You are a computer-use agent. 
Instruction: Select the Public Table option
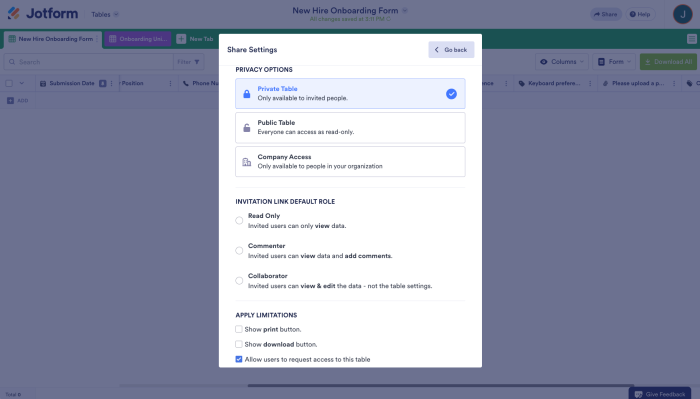(x=350, y=128)
